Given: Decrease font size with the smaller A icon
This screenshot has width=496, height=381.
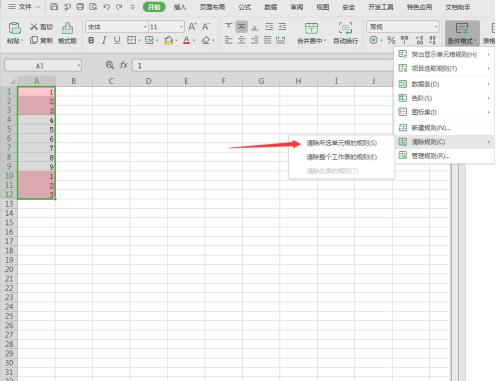Looking at the screenshot, I should pos(206,27).
